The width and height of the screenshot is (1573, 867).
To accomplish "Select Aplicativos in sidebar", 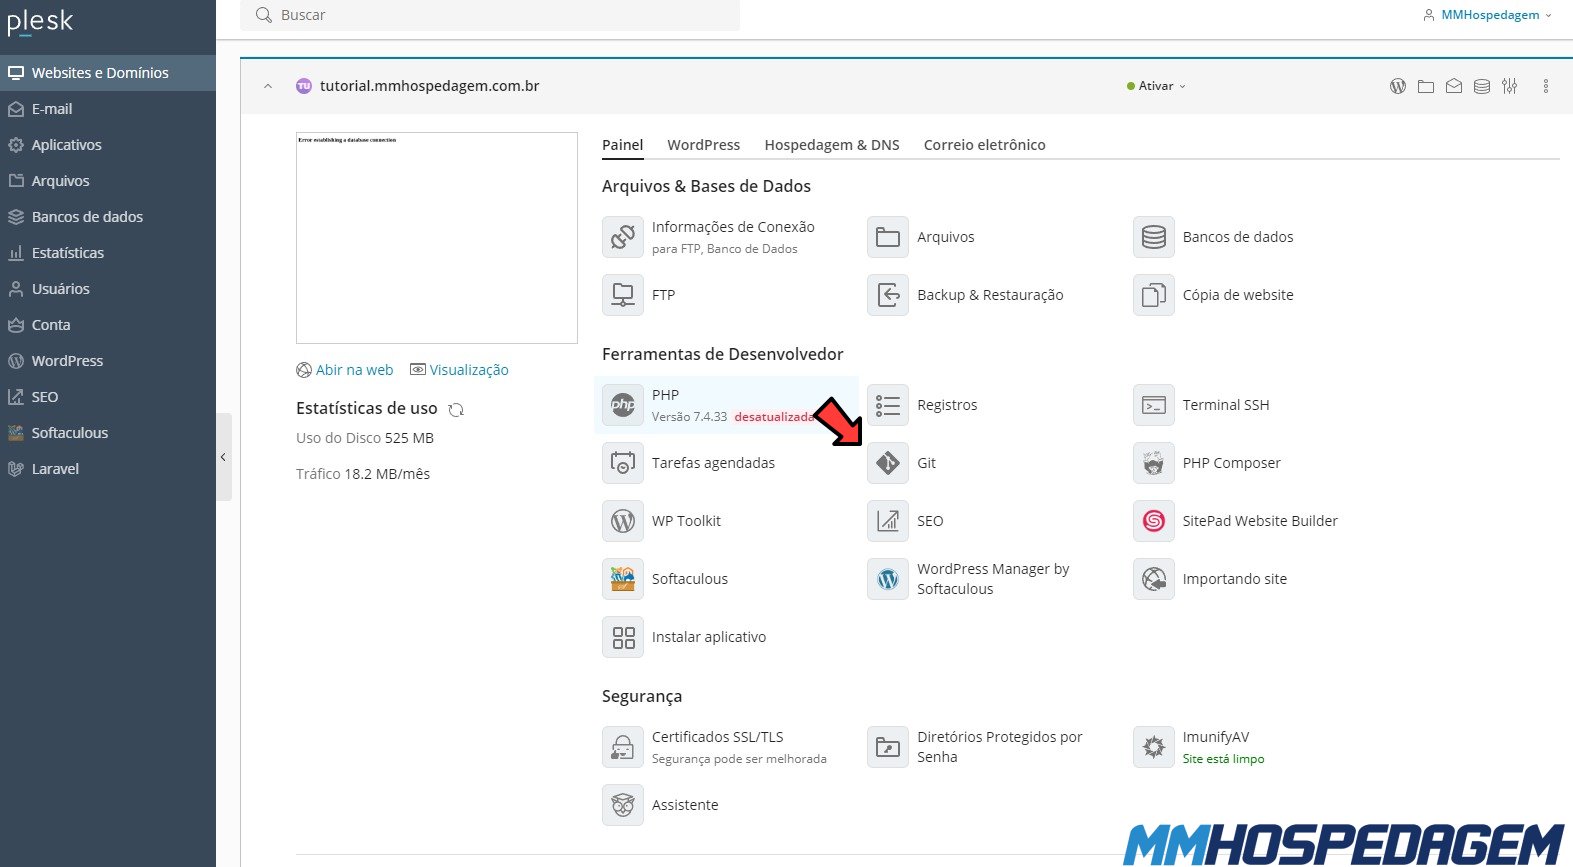I will pos(108,145).
